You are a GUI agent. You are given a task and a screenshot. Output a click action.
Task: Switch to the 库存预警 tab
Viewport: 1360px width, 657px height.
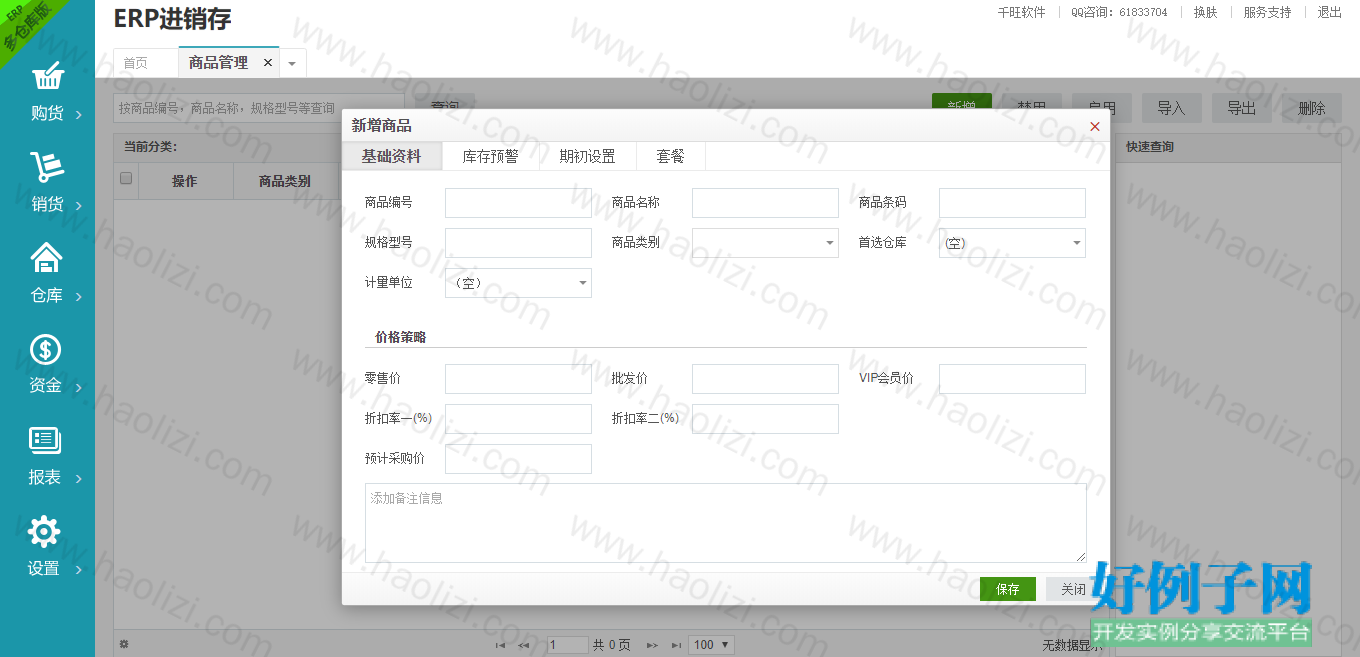(x=490, y=156)
